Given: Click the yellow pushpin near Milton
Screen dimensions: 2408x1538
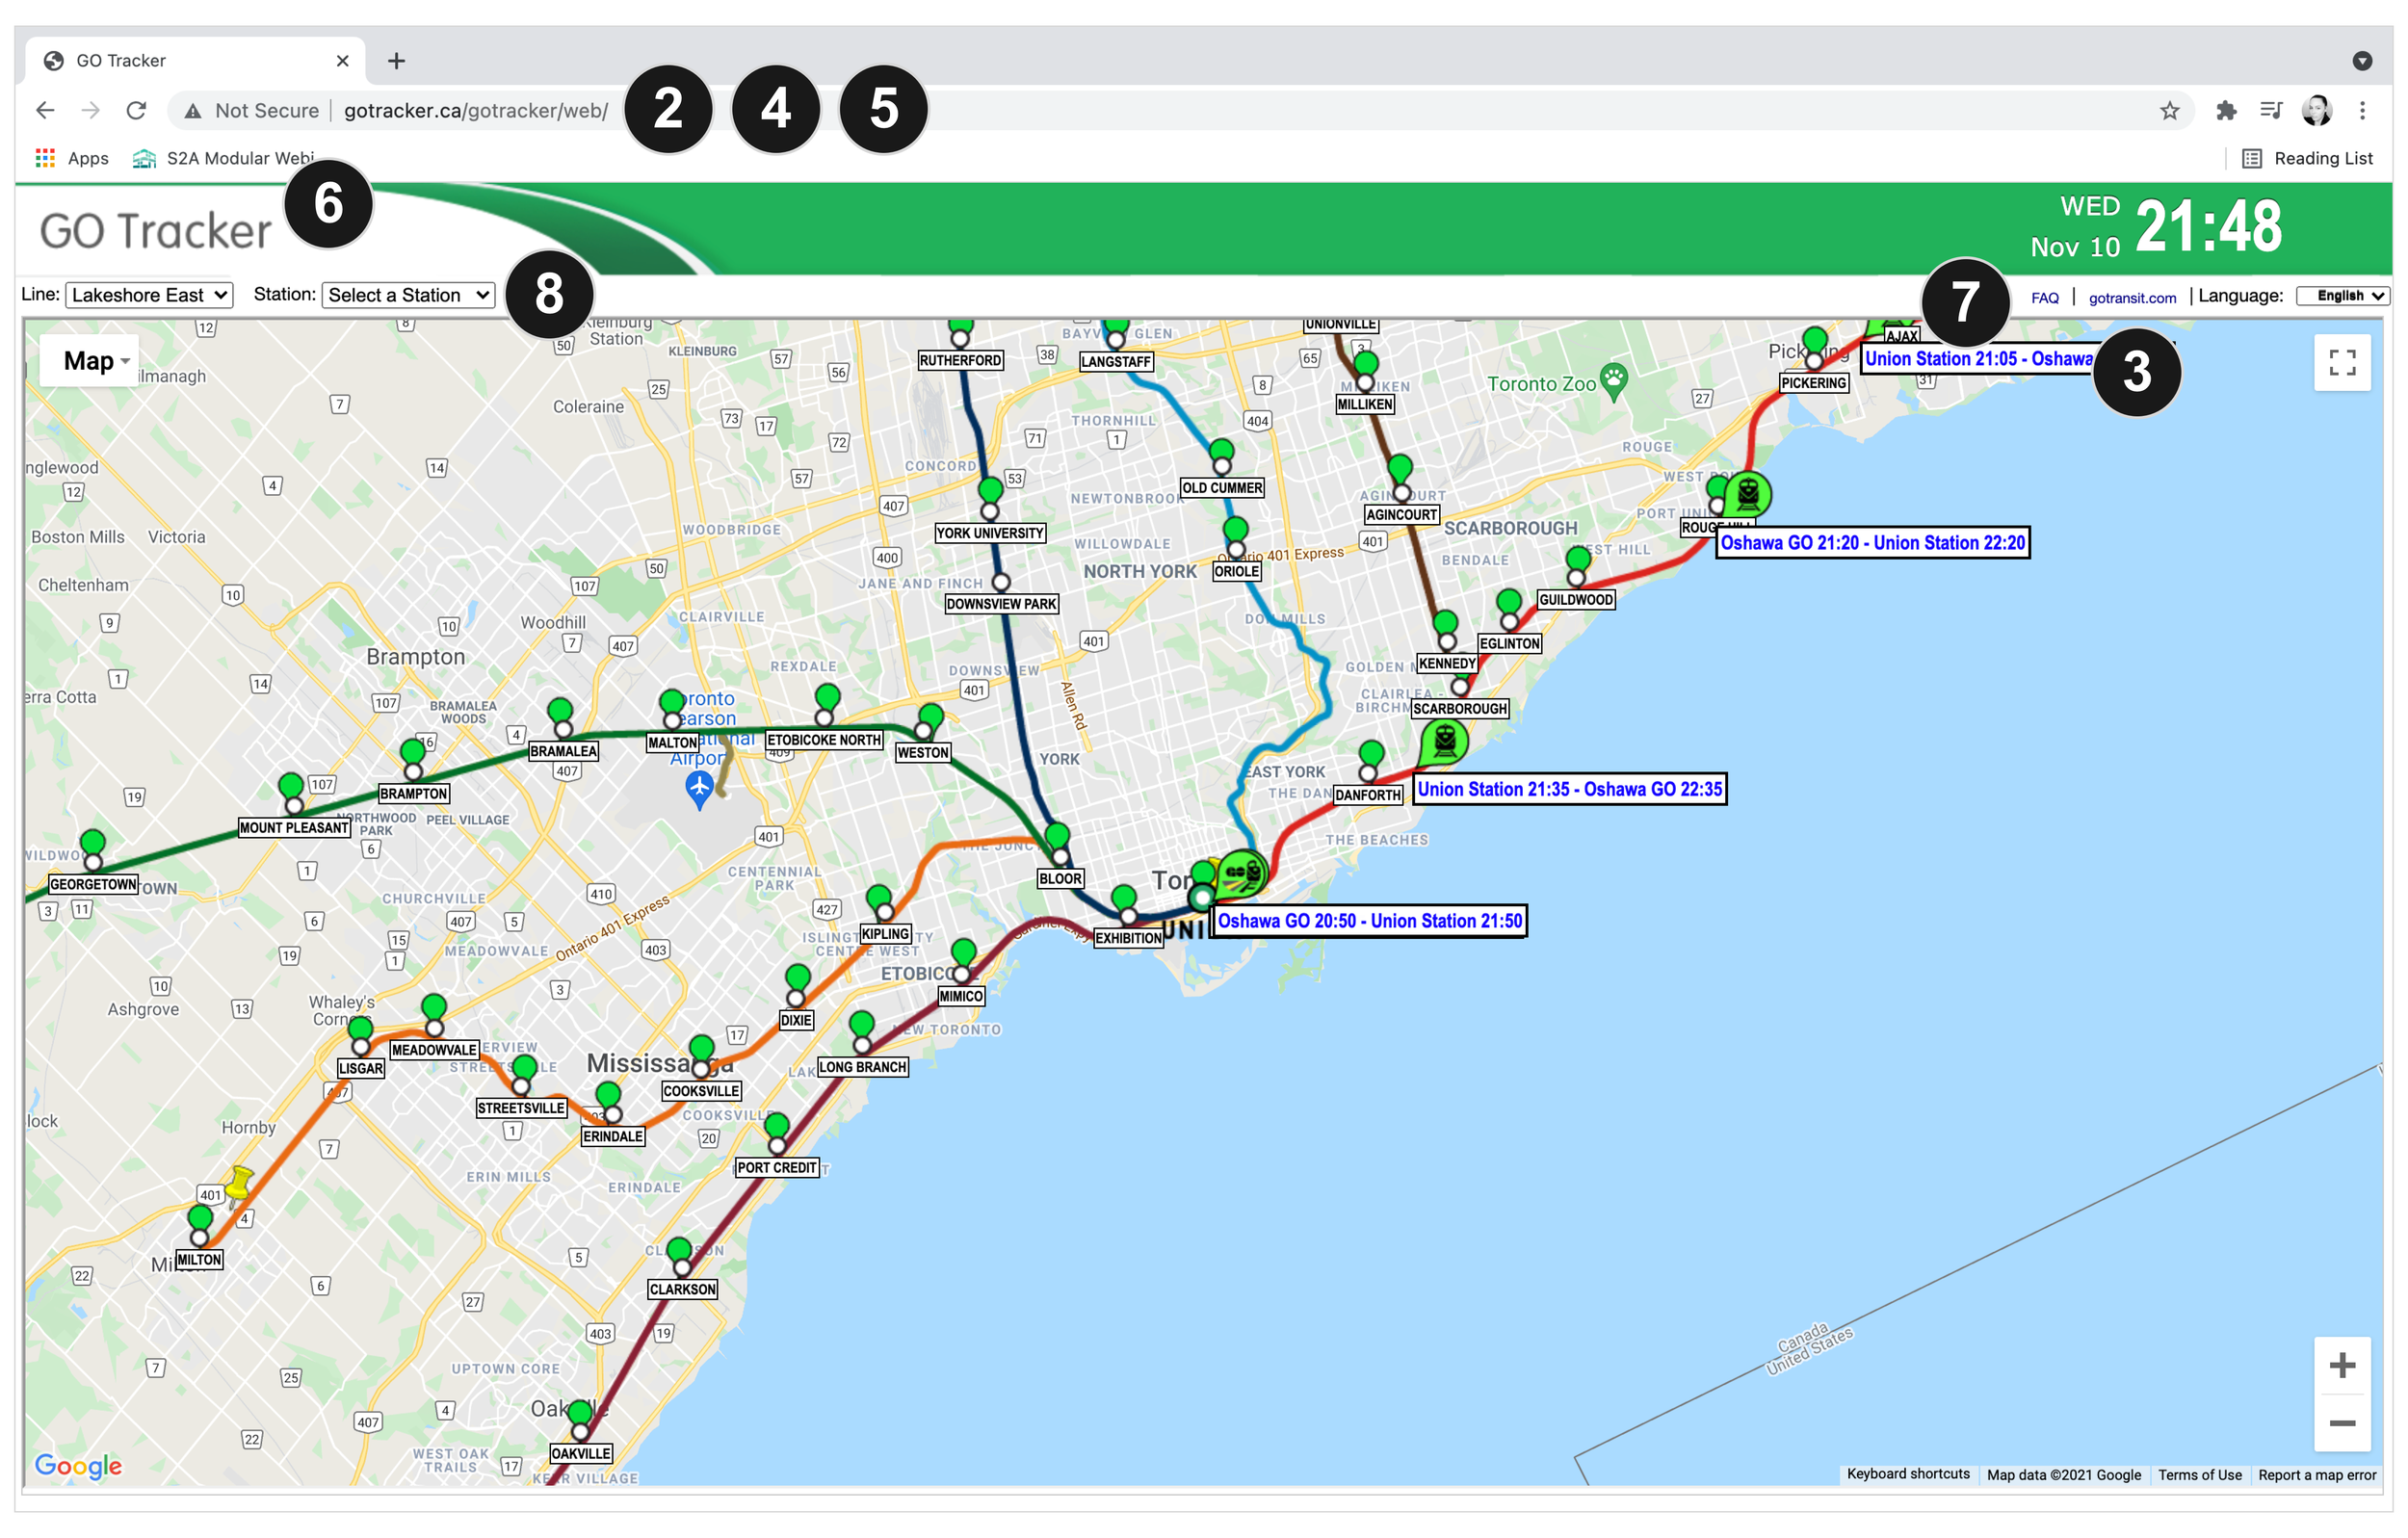Looking at the screenshot, I should [238, 1183].
